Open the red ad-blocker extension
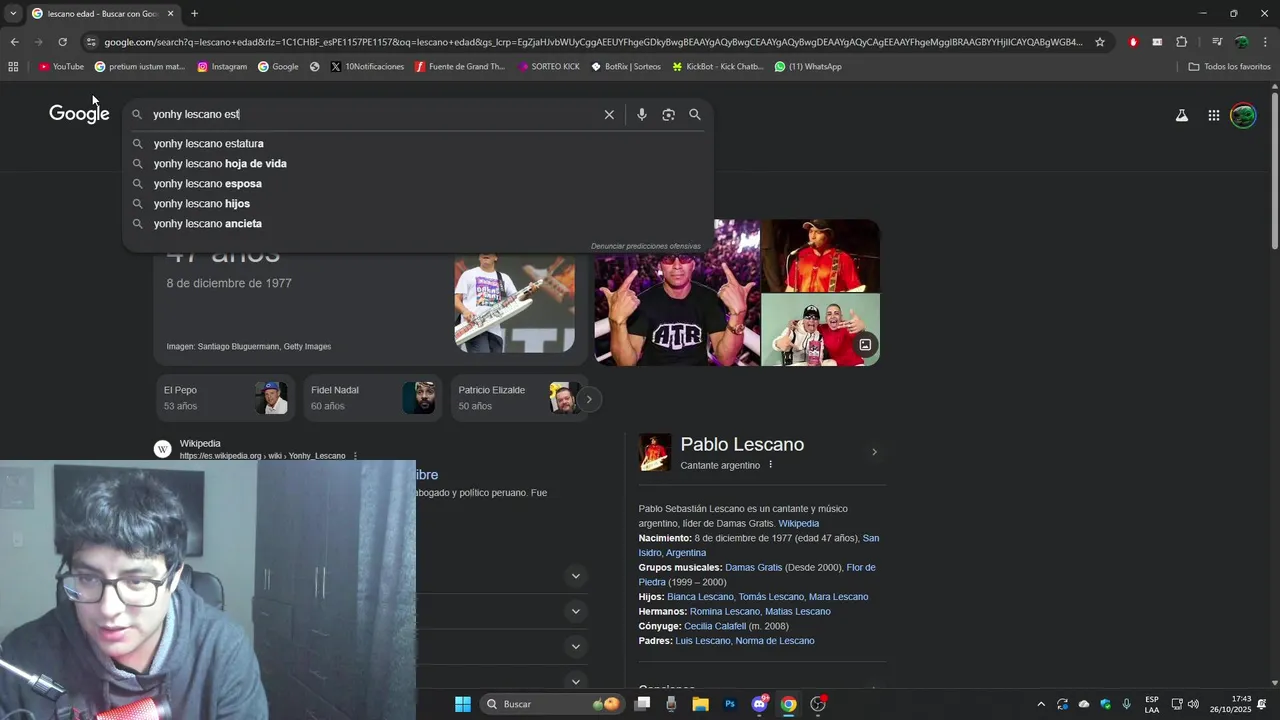 pyautogui.click(x=1133, y=42)
